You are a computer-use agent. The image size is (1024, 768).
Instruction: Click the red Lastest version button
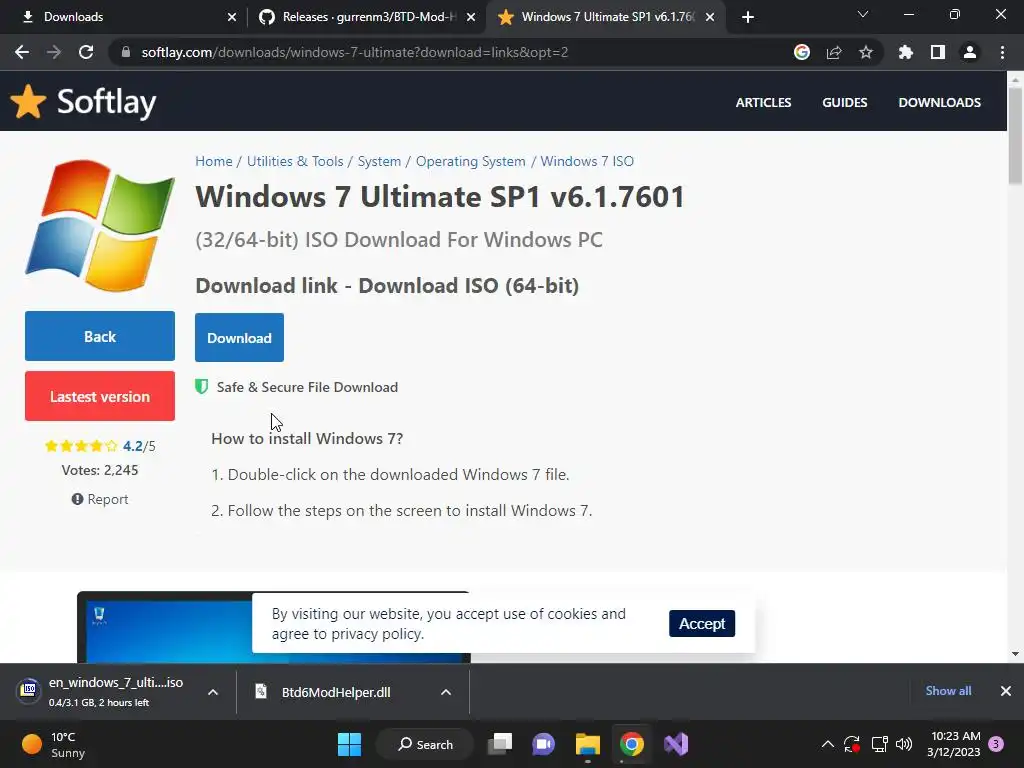100,396
